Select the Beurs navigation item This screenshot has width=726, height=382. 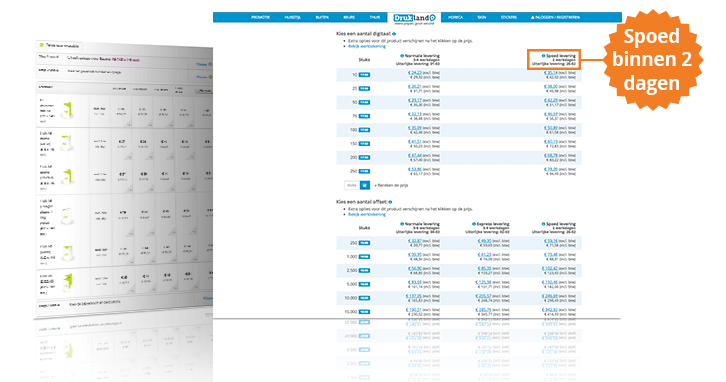click(349, 17)
